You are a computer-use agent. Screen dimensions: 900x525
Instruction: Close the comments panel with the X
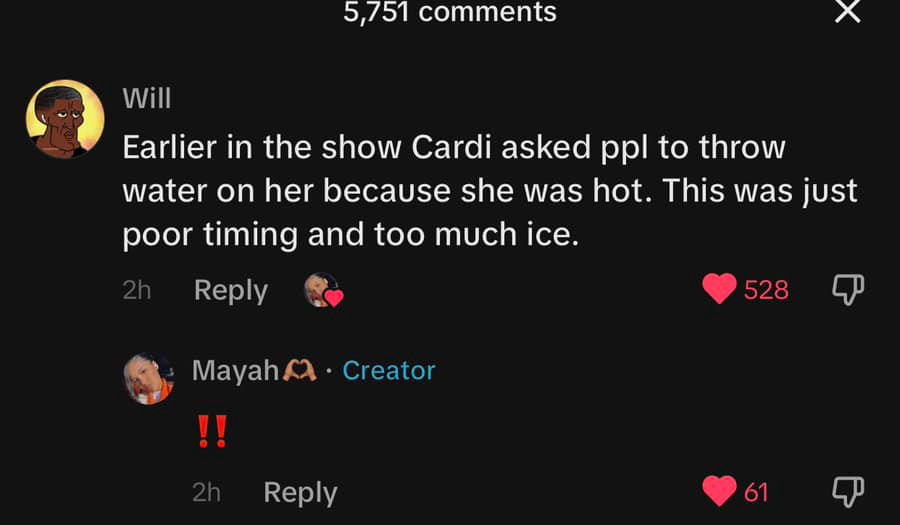[848, 11]
